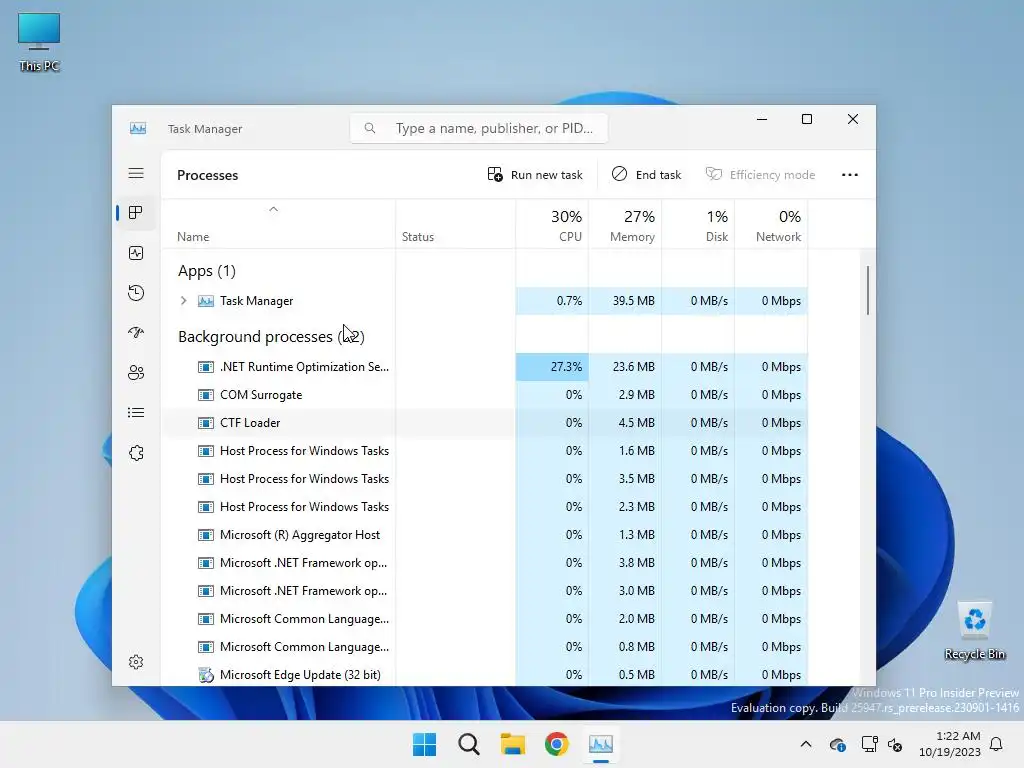Open the Windows Start menu

[424, 744]
